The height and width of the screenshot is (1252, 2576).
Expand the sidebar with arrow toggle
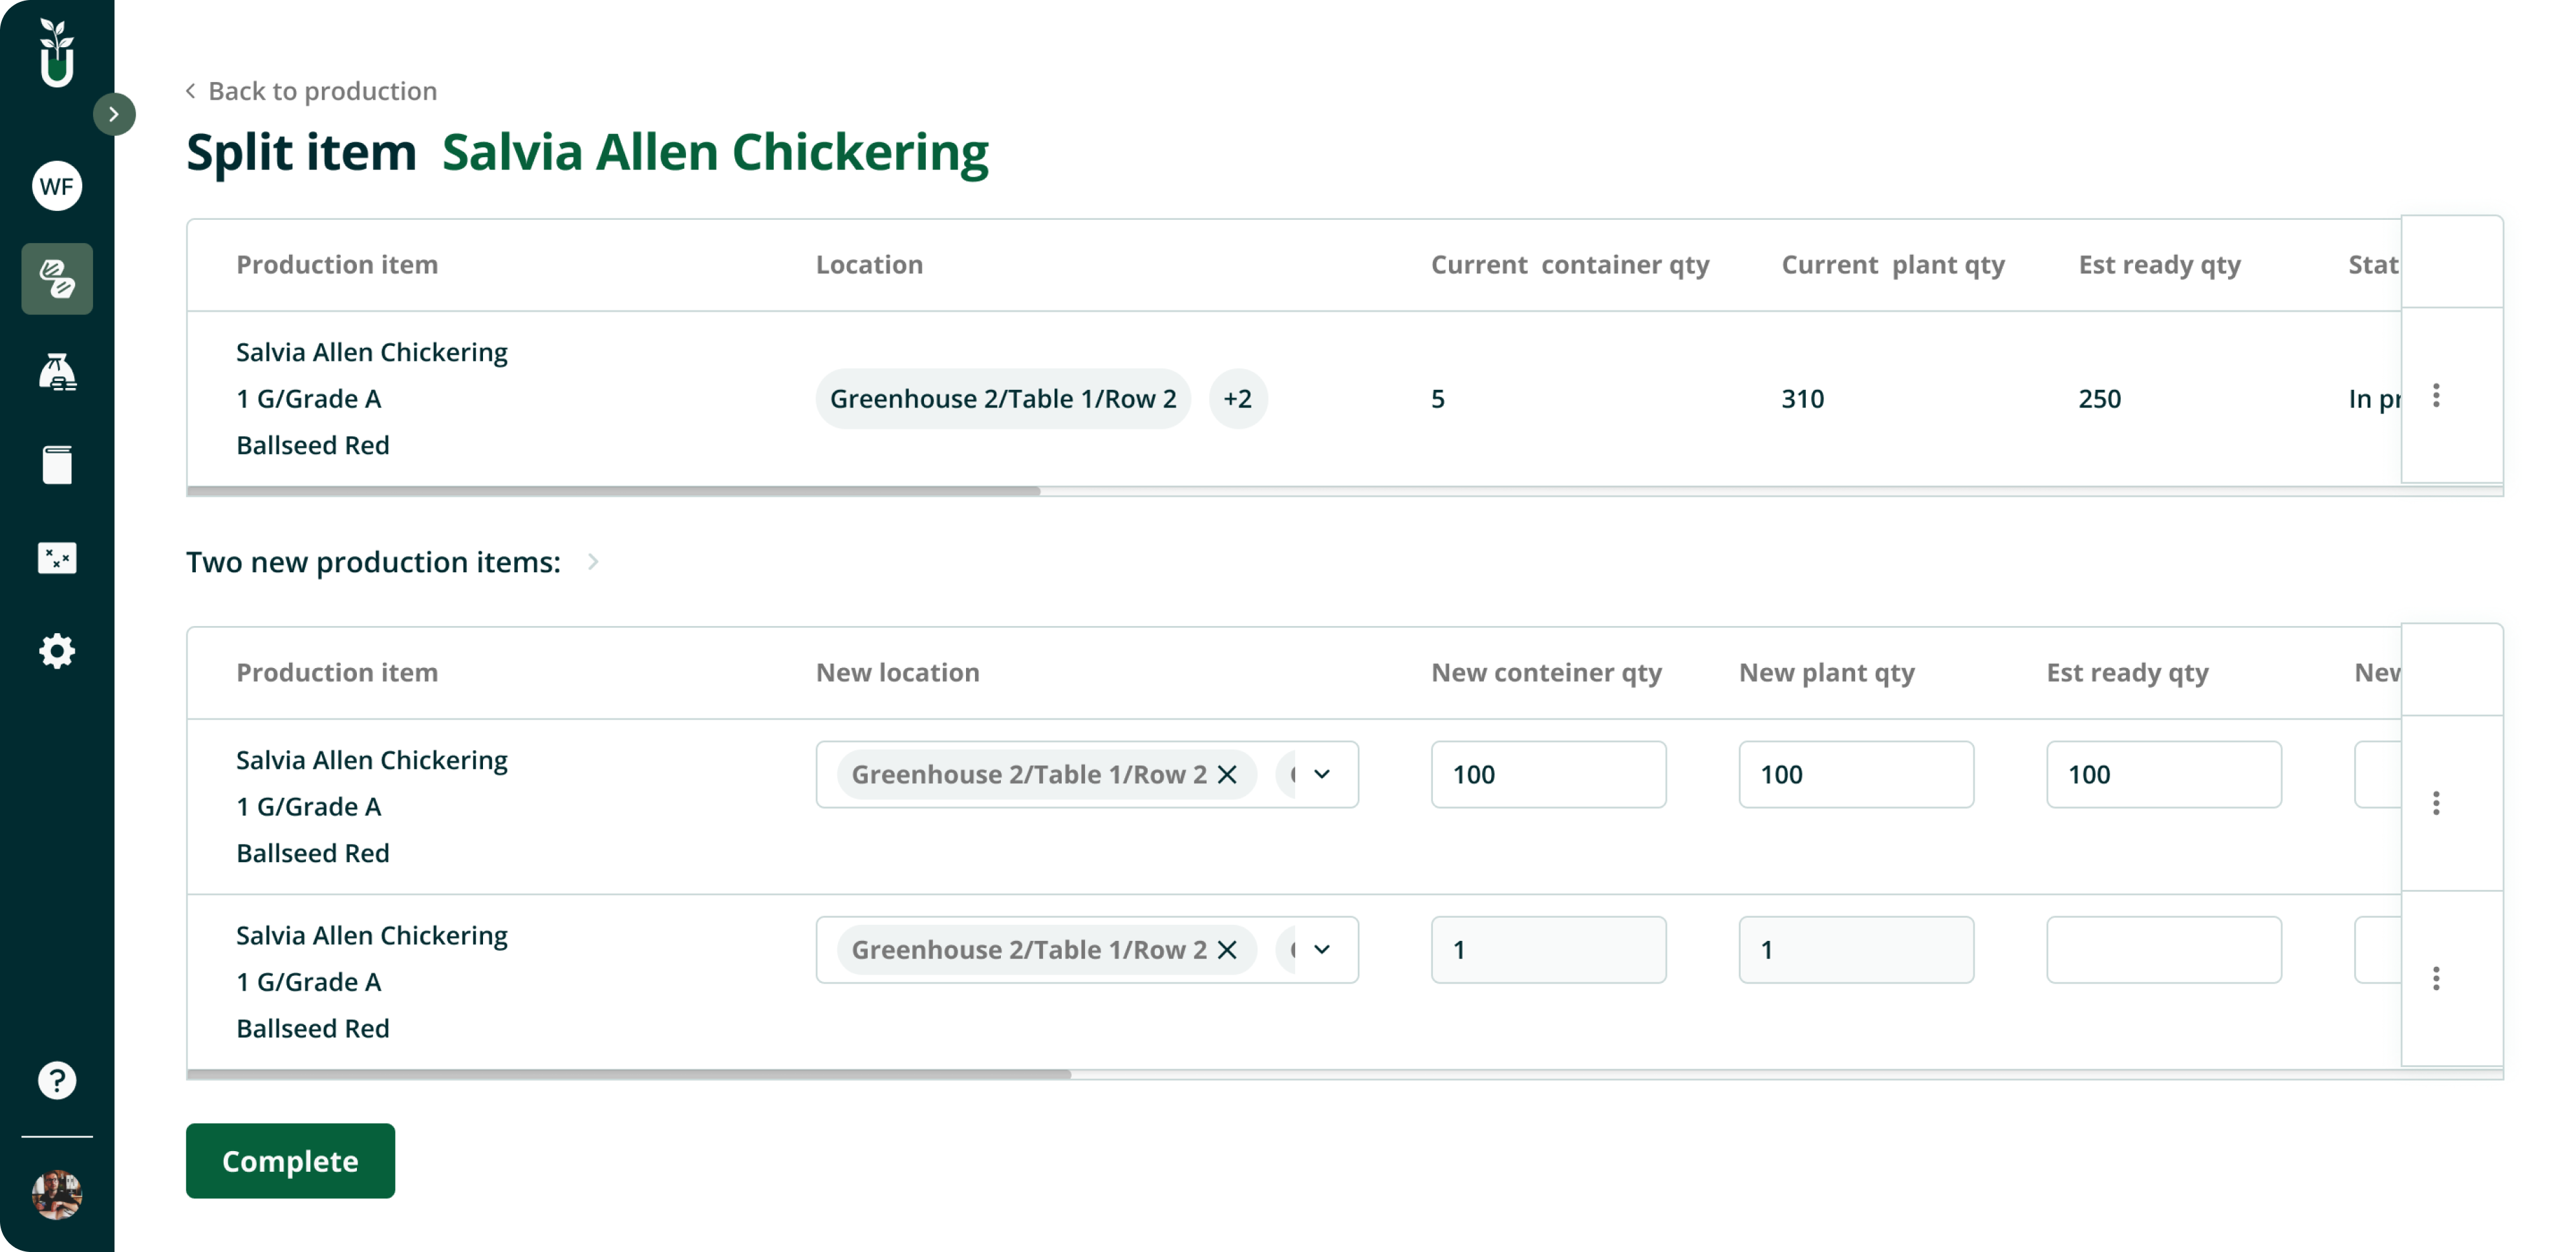coord(114,114)
